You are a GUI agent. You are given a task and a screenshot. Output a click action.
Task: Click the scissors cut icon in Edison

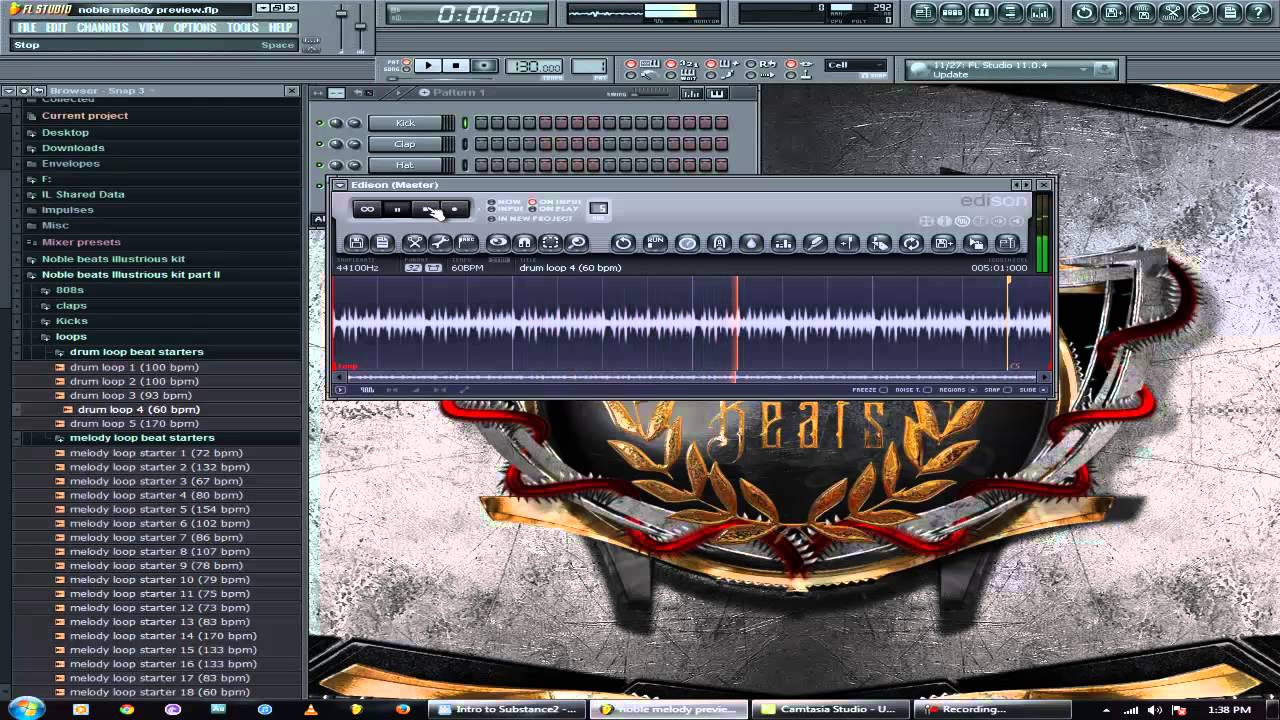(415, 243)
